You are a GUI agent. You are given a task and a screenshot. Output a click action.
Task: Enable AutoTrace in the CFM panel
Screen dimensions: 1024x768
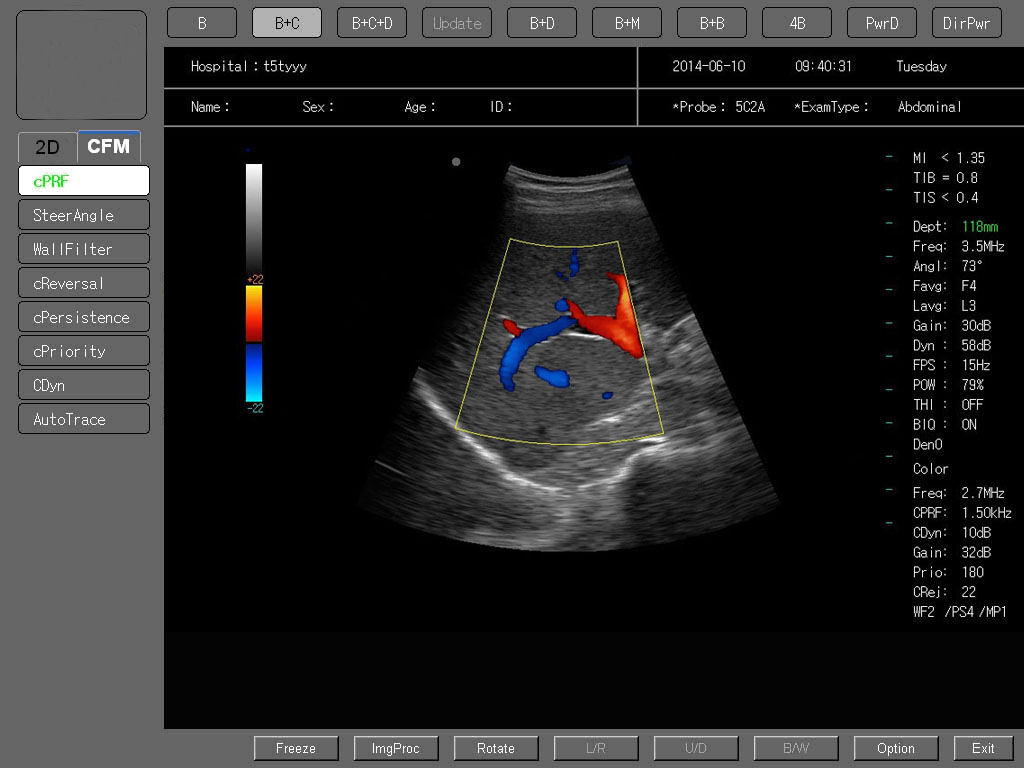click(x=83, y=418)
